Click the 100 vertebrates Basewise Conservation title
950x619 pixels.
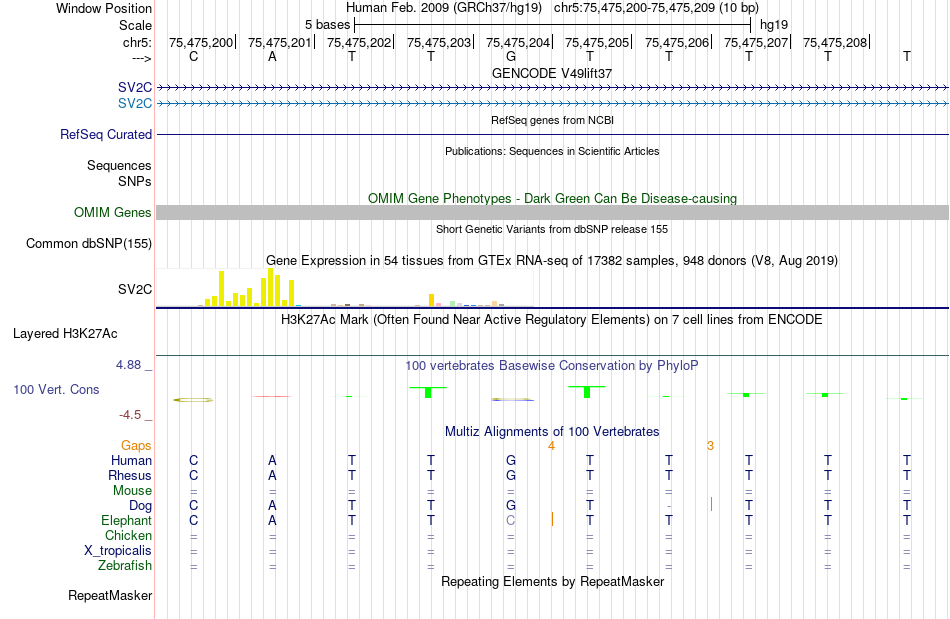[x=552, y=366]
